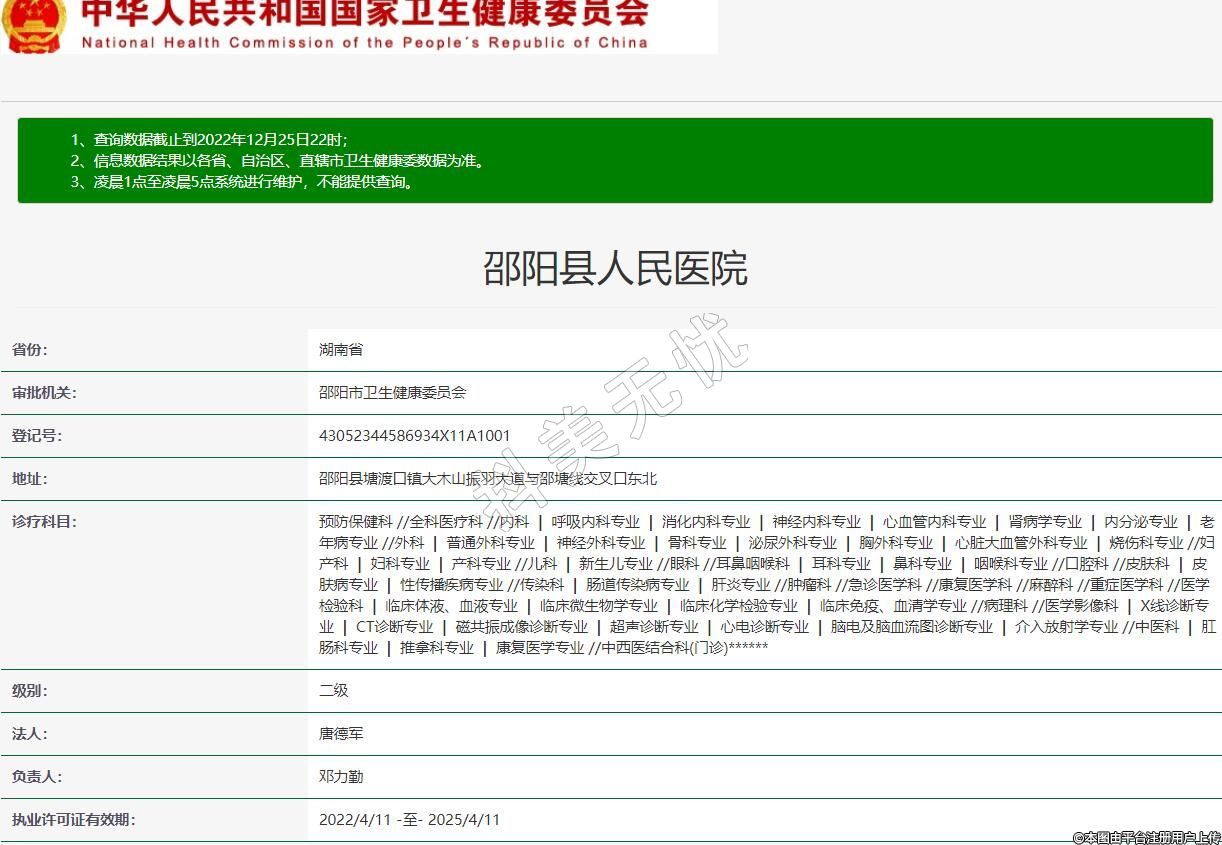Image resolution: width=1222 pixels, height=845 pixels.
Task: Select registration number 43052344586934X11A1001
Action: tap(414, 436)
